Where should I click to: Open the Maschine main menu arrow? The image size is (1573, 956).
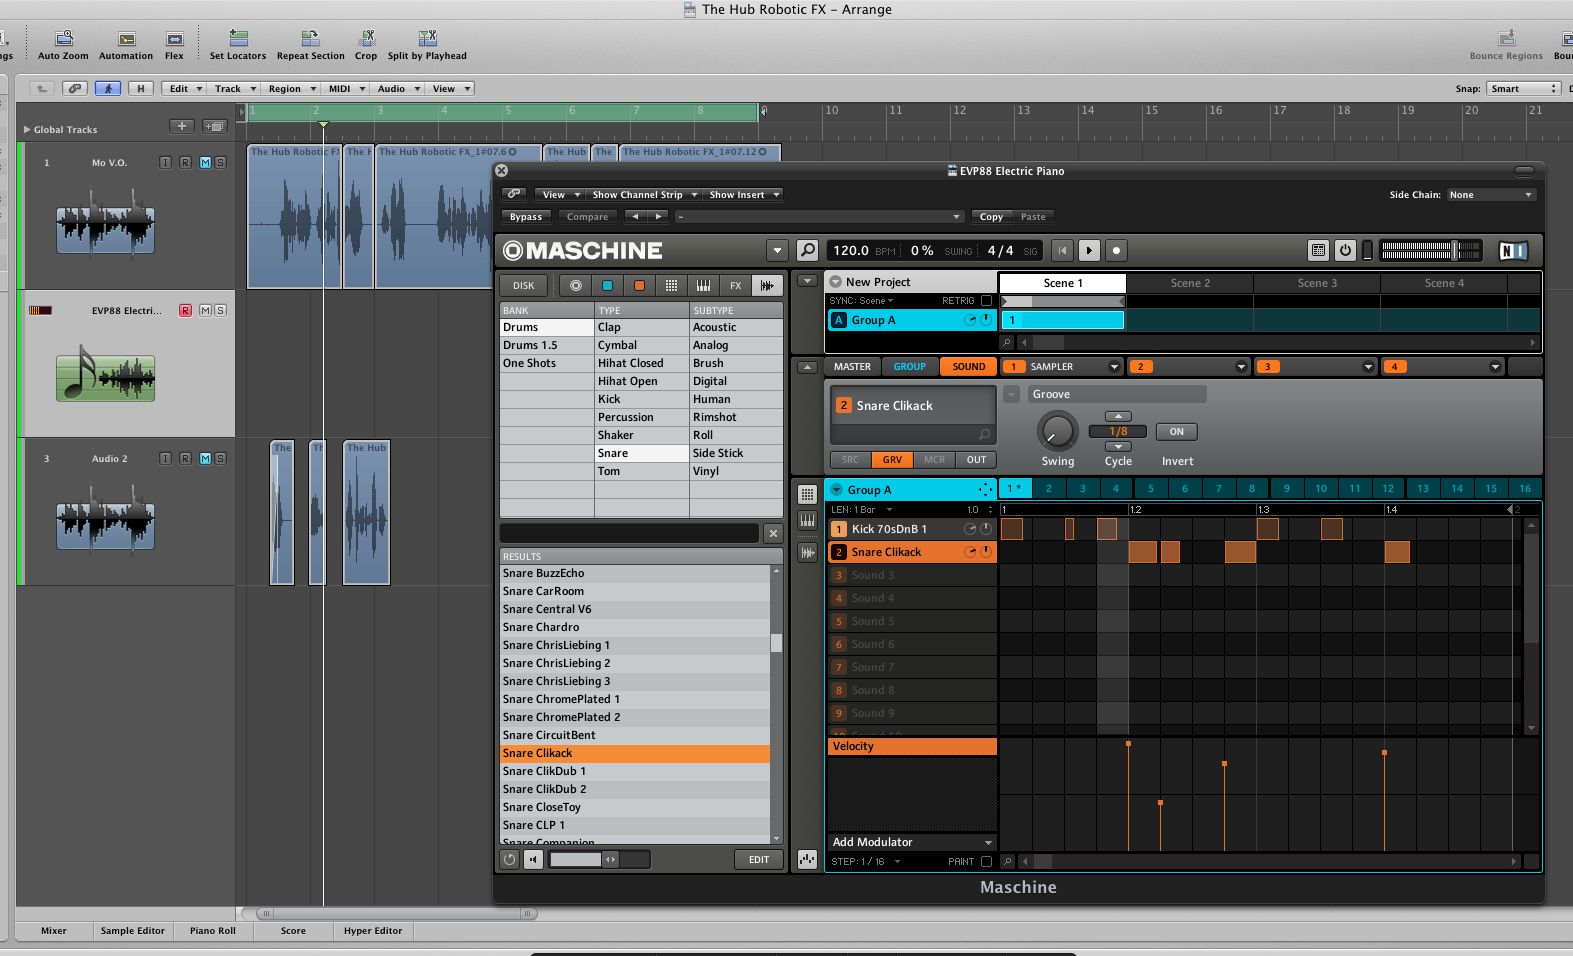pos(777,251)
